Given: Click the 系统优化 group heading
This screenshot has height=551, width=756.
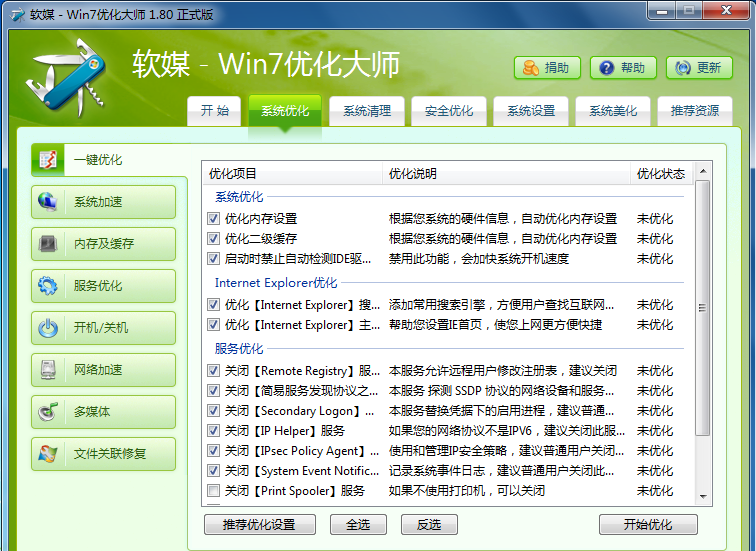Looking at the screenshot, I should tap(239, 197).
